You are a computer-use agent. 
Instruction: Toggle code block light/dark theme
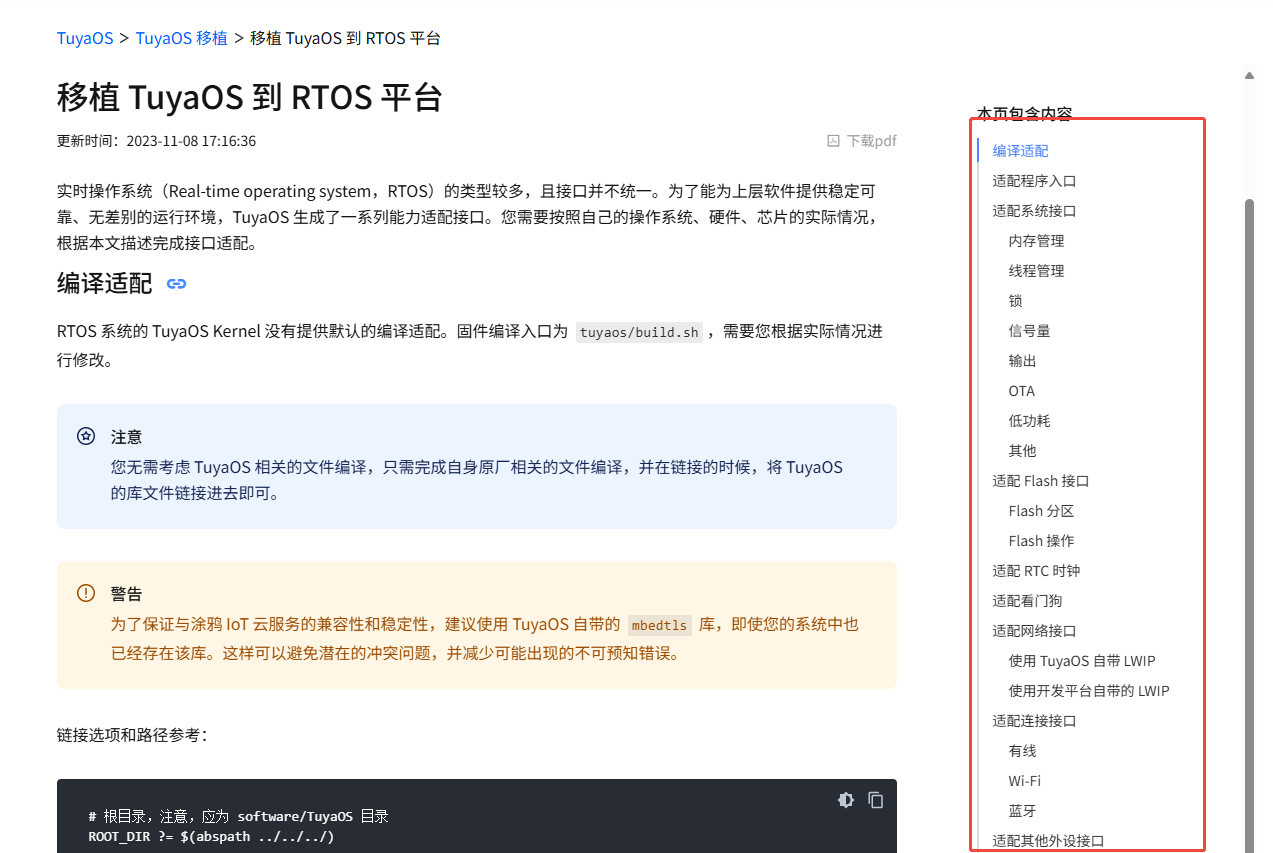[x=846, y=800]
